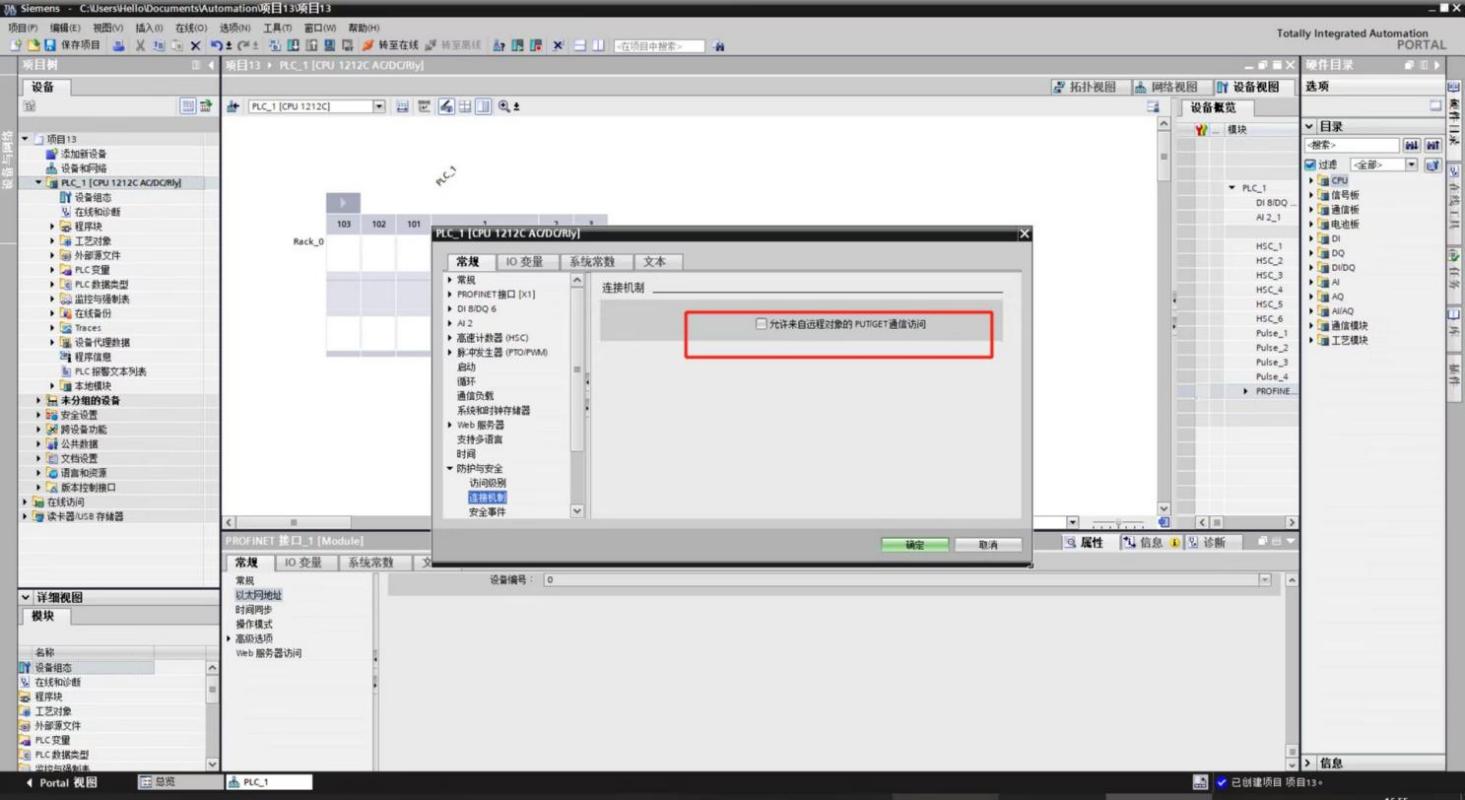
Task: Collapse 防护与安全 node in dialog tree
Action: point(450,468)
